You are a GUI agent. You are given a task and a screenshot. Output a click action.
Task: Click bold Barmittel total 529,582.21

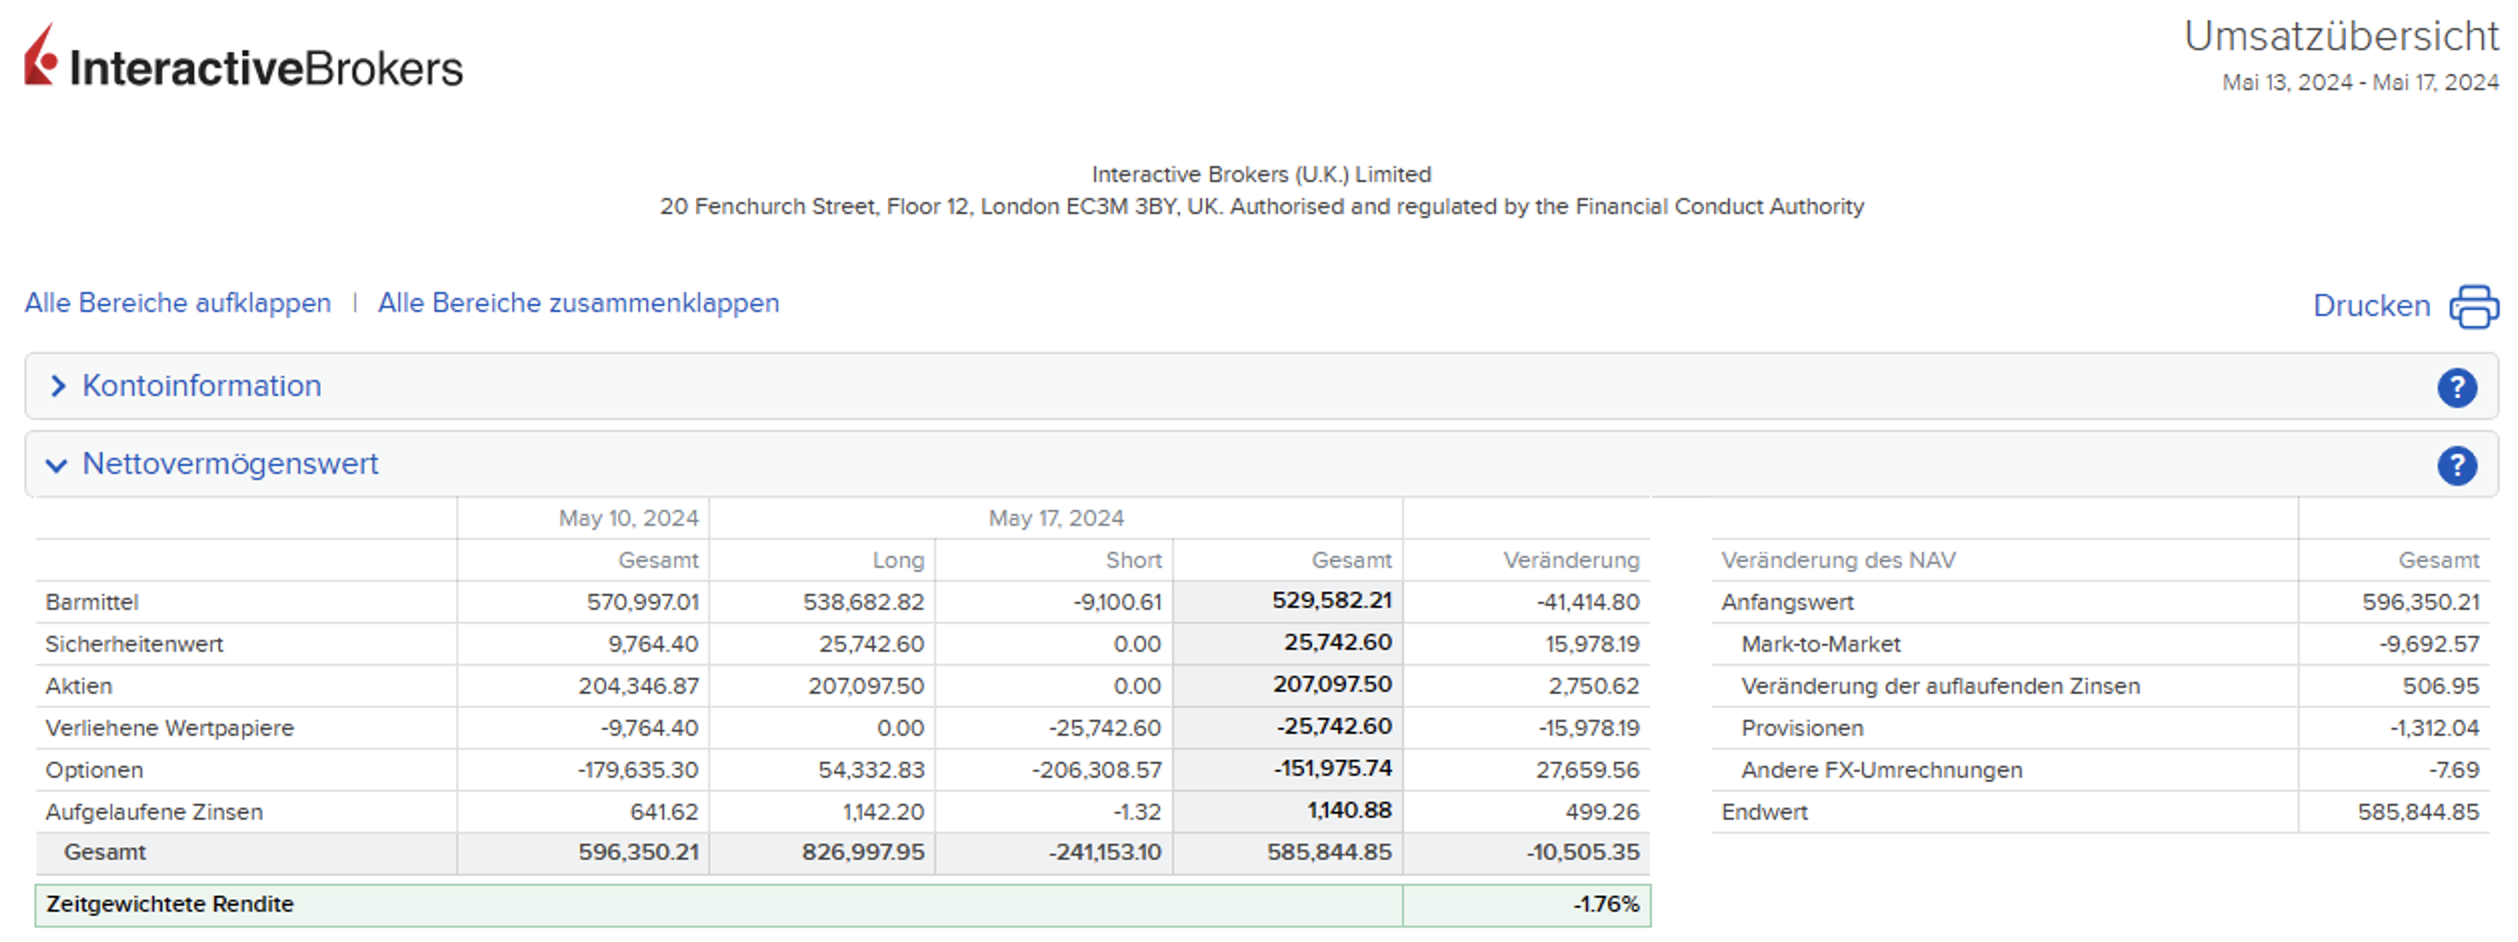(x=1331, y=600)
